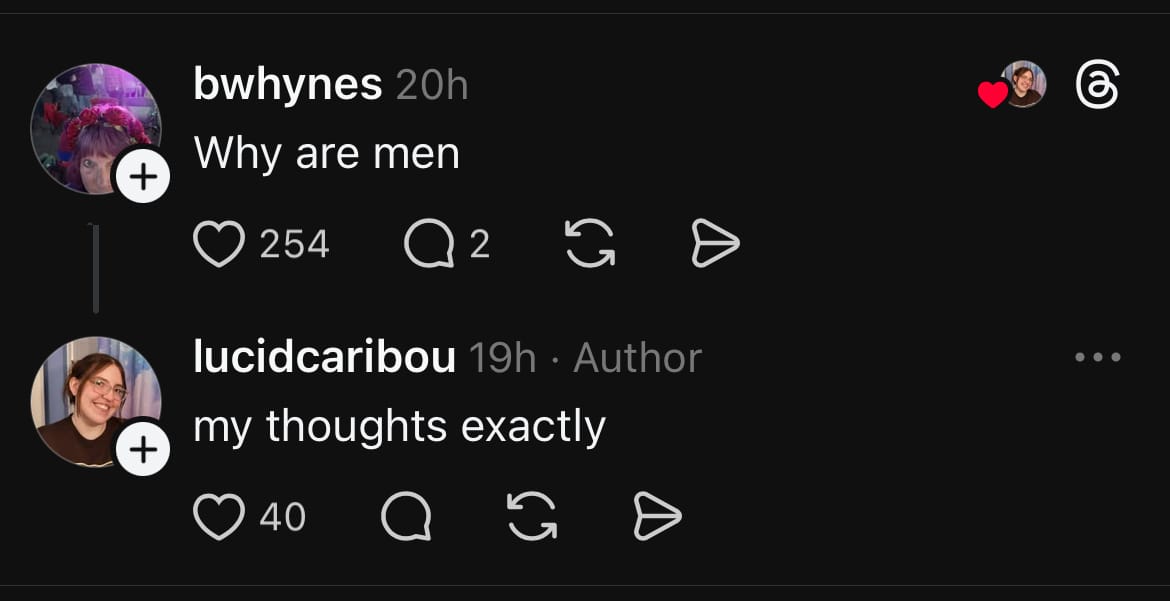Open the 20h timestamp on bwhynes post
1170x601 pixels.
432,85
